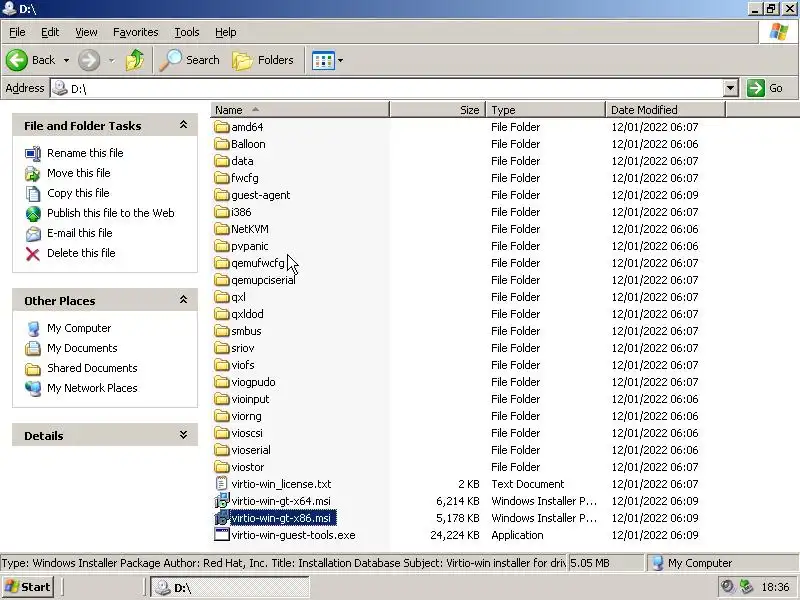Click E-mail this file
This screenshot has width=800, height=600.
[80, 233]
